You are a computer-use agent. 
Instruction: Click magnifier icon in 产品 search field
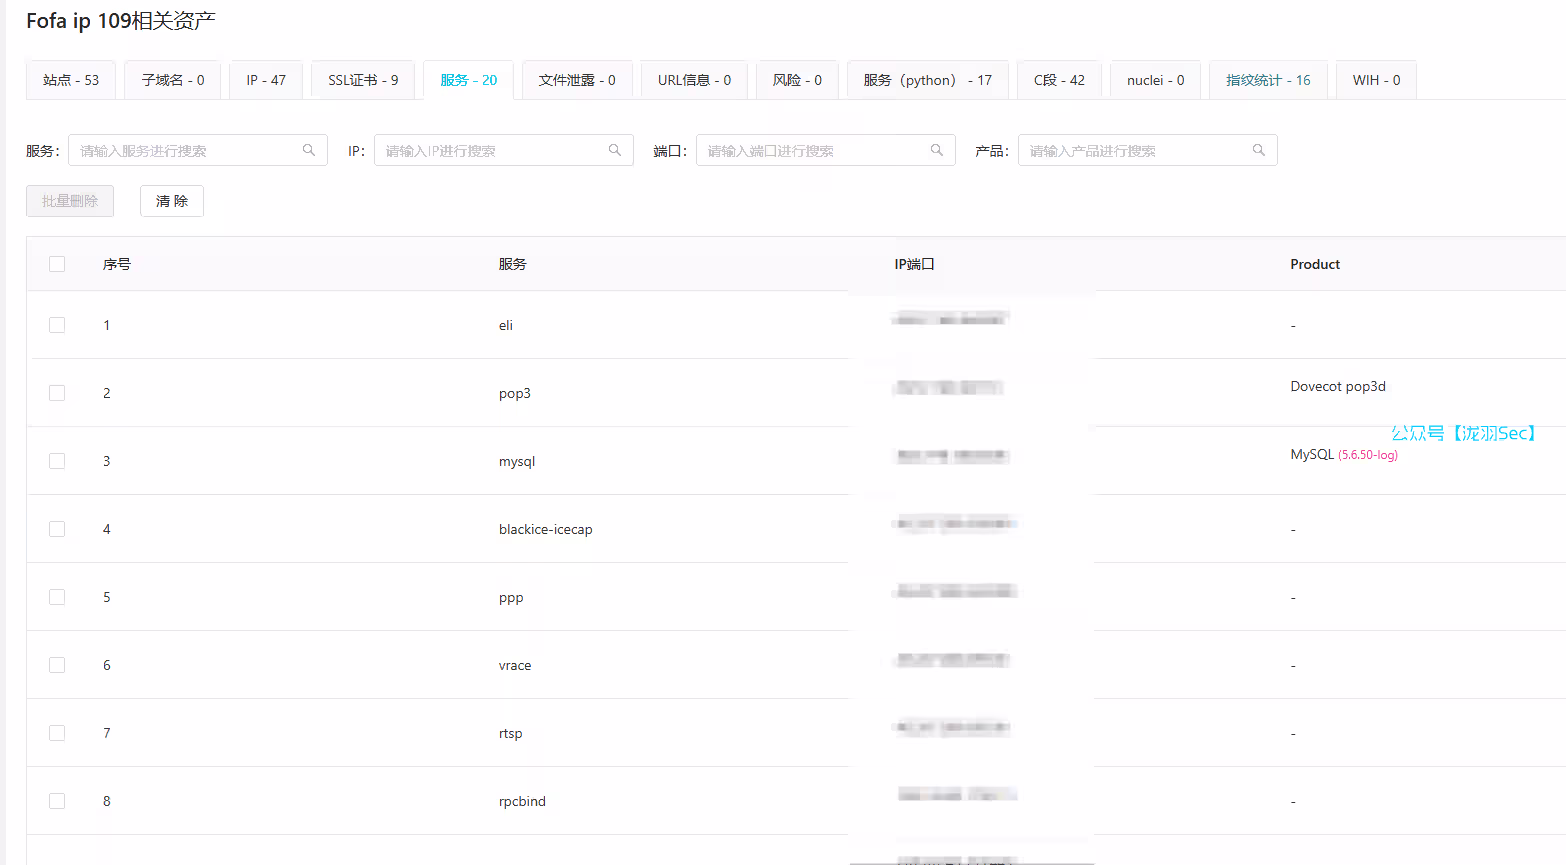coord(1259,150)
